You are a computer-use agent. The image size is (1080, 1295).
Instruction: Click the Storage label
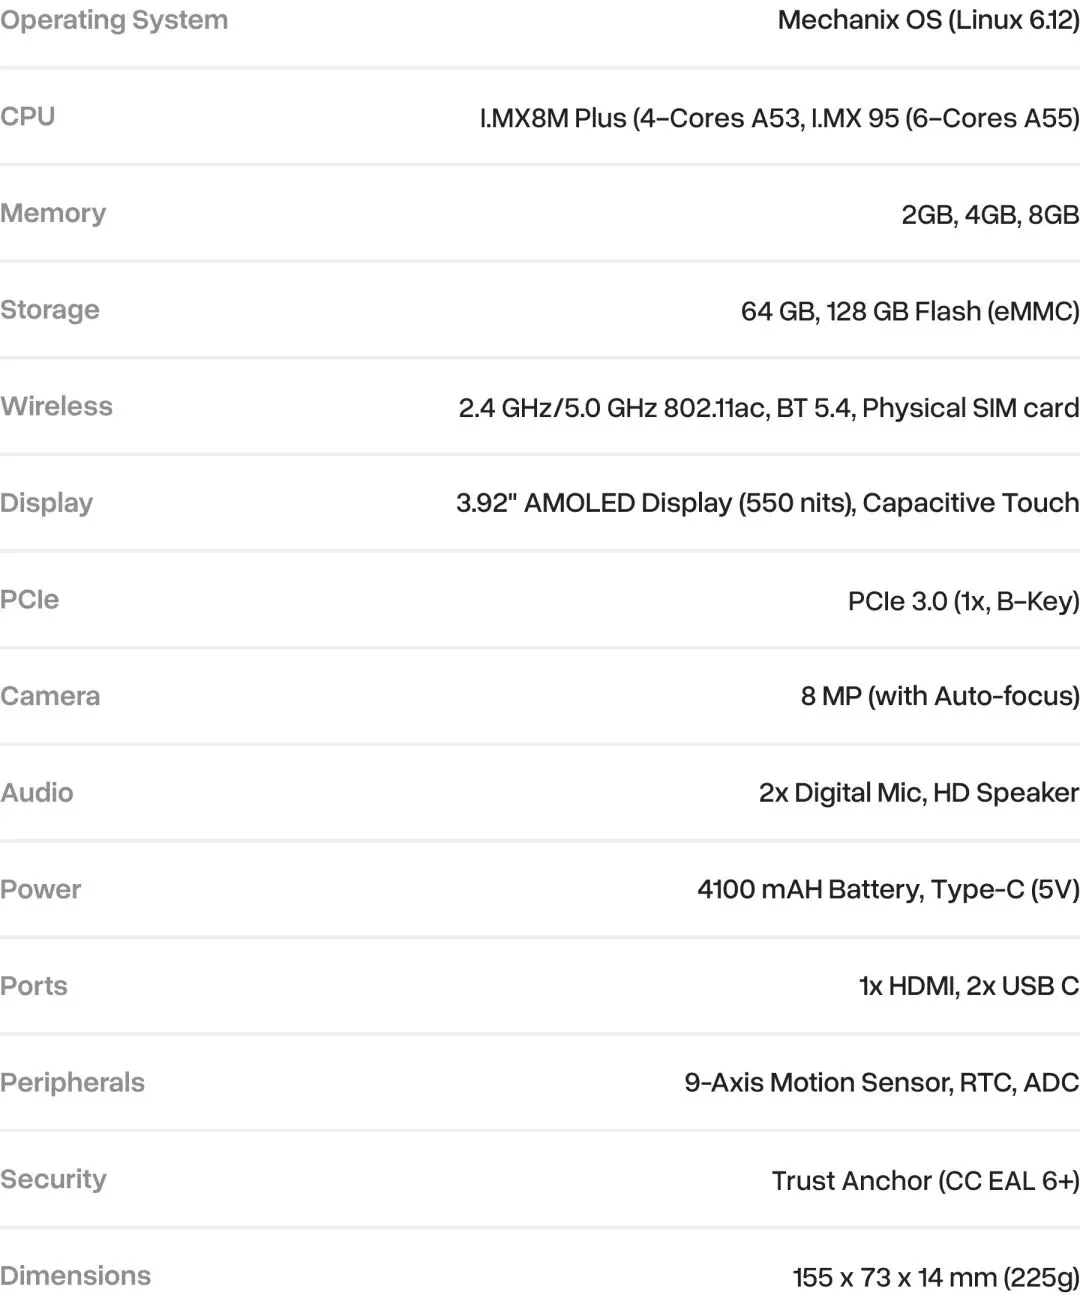coord(50,310)
